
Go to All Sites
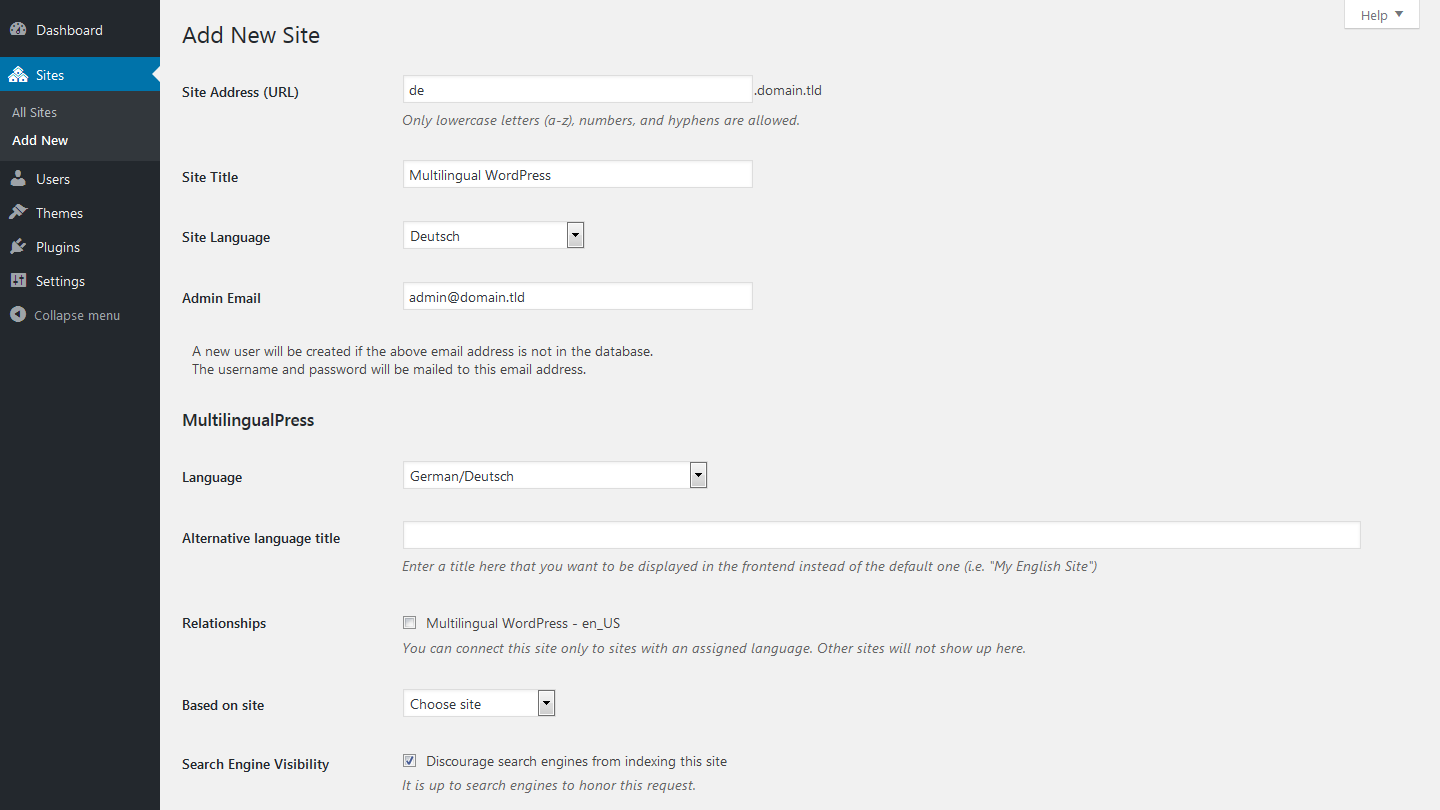coord(34,112)
